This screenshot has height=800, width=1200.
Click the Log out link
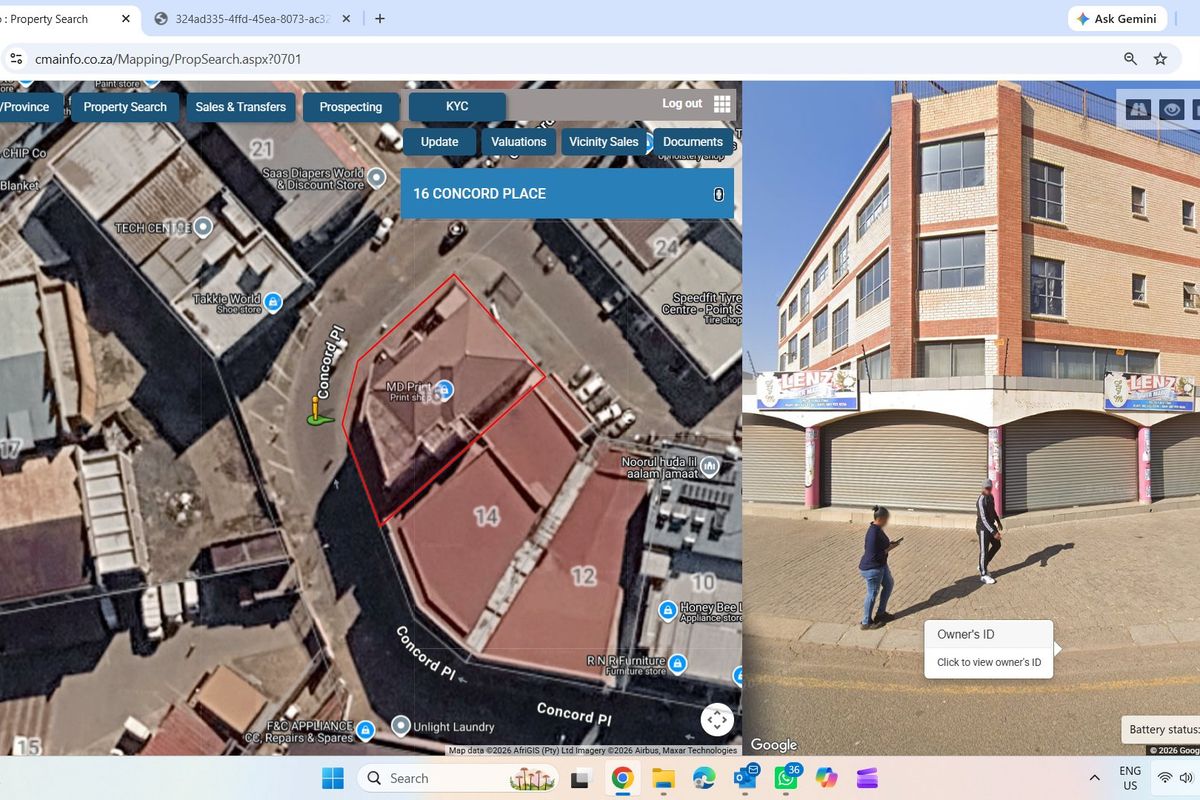pos(682,104)
